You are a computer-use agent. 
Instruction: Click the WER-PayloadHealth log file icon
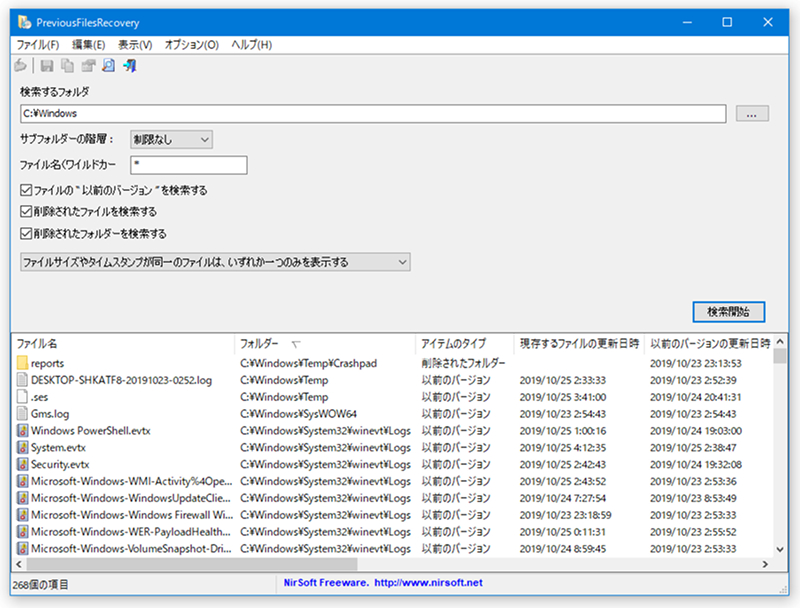point(22,531)
